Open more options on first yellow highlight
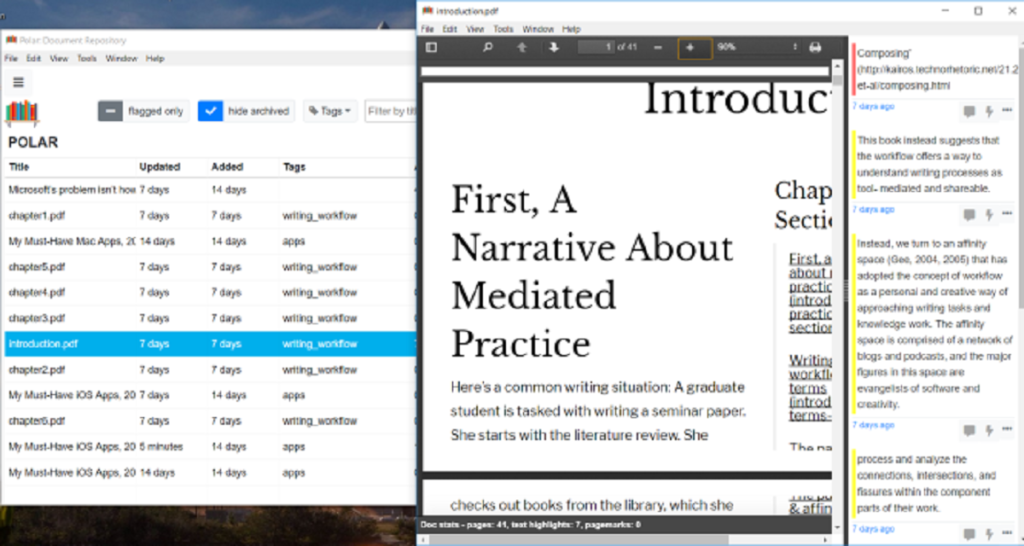This screenshot has width=1024, height=546. [x=1007, y=215]
